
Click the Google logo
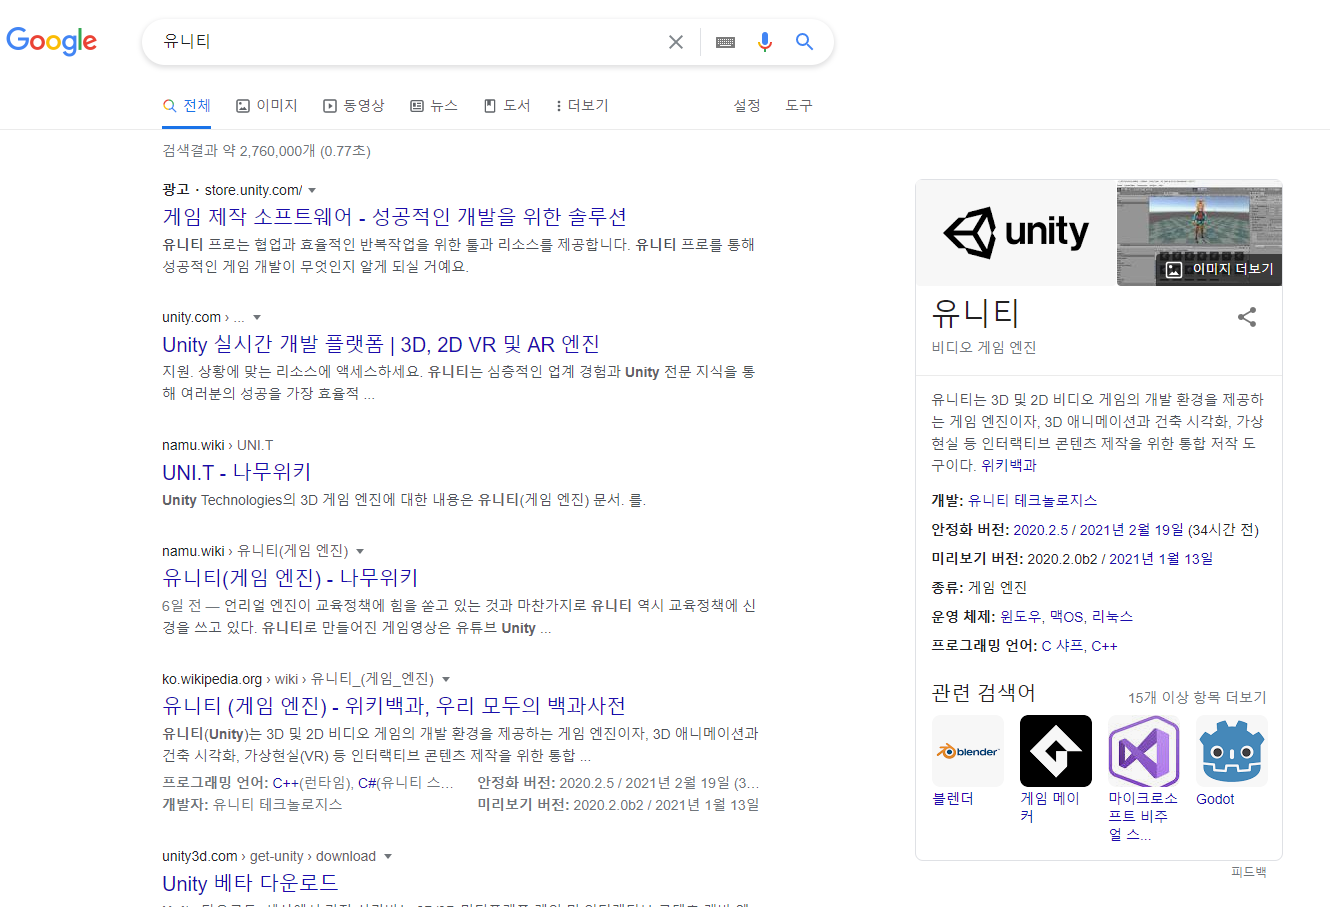coord(52,41)
